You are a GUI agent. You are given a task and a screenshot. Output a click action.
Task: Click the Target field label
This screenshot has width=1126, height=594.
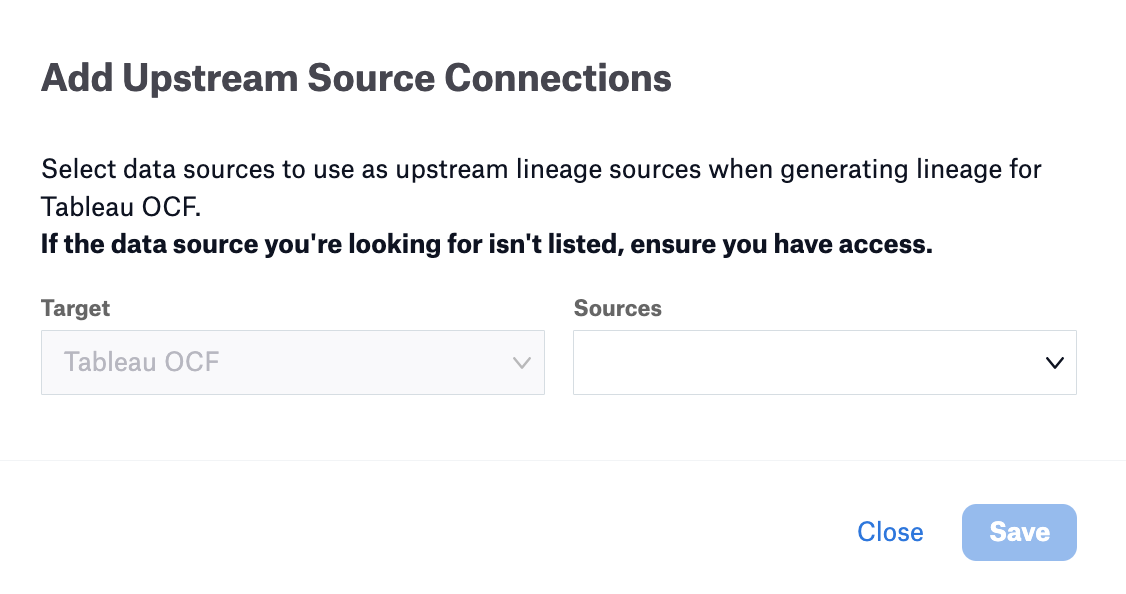[x=75, y=308]
